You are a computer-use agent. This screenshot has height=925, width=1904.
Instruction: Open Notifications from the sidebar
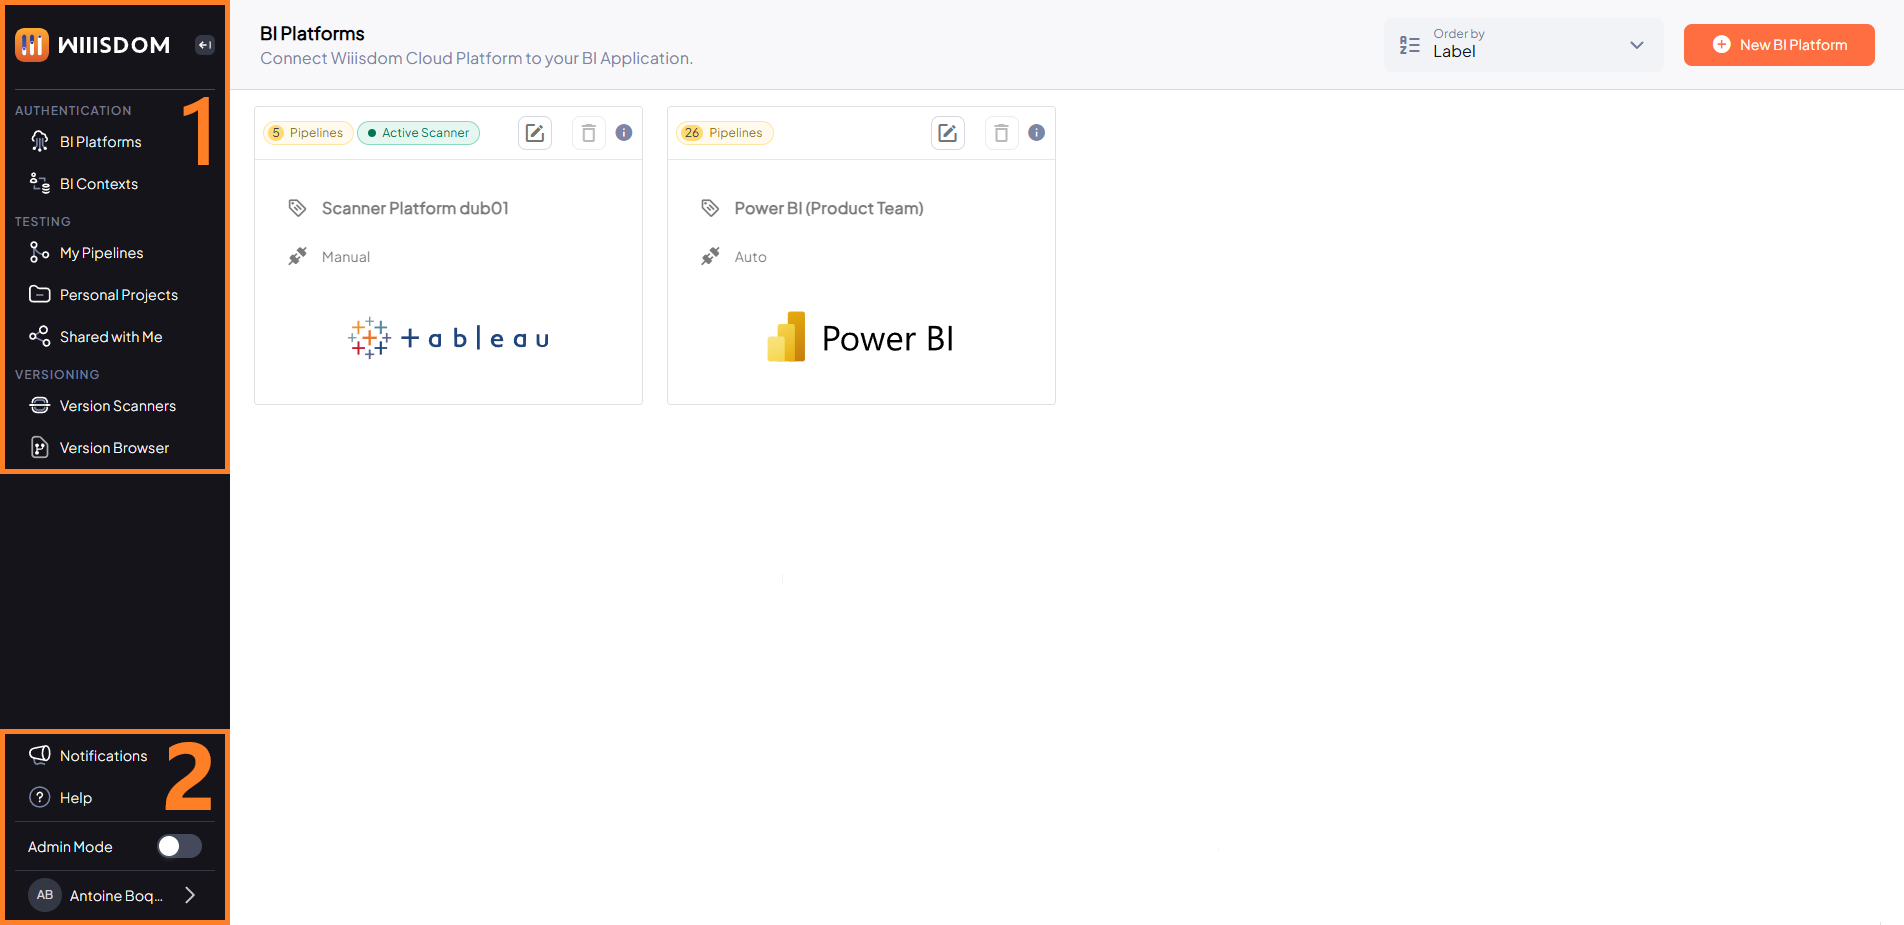[103, 755]
